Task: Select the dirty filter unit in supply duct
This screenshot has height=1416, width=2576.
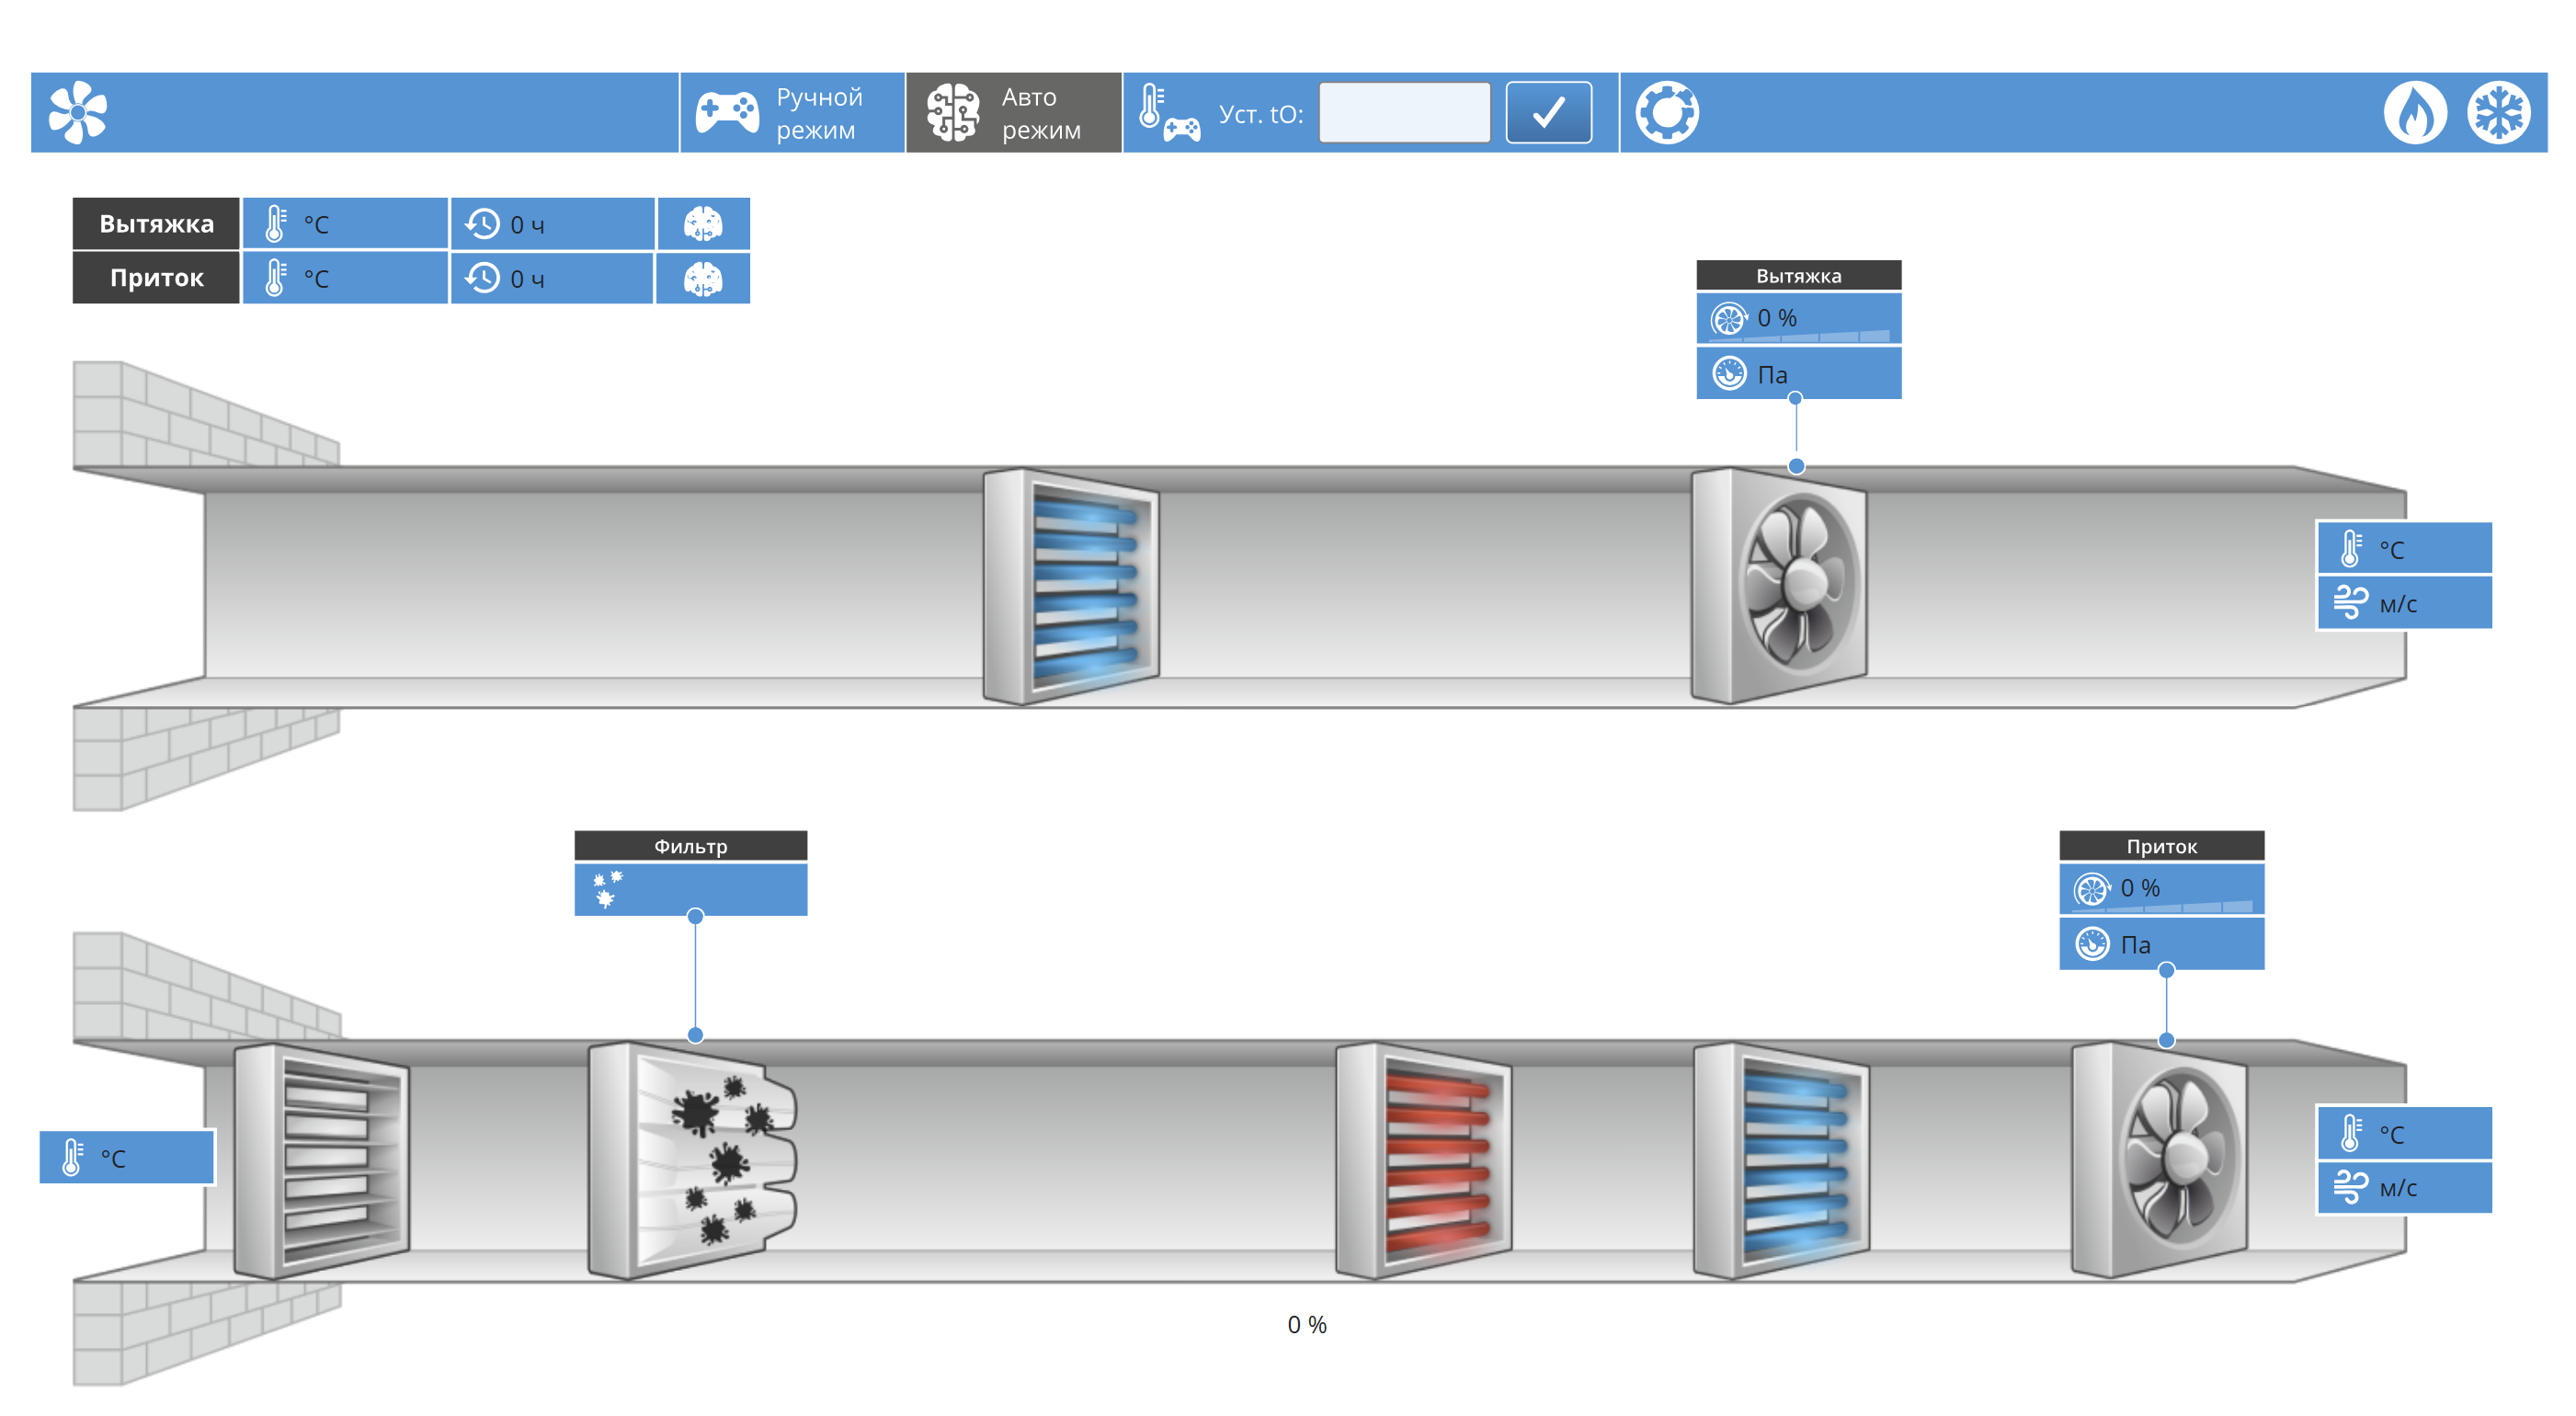Action: [x=692, y=1161]
